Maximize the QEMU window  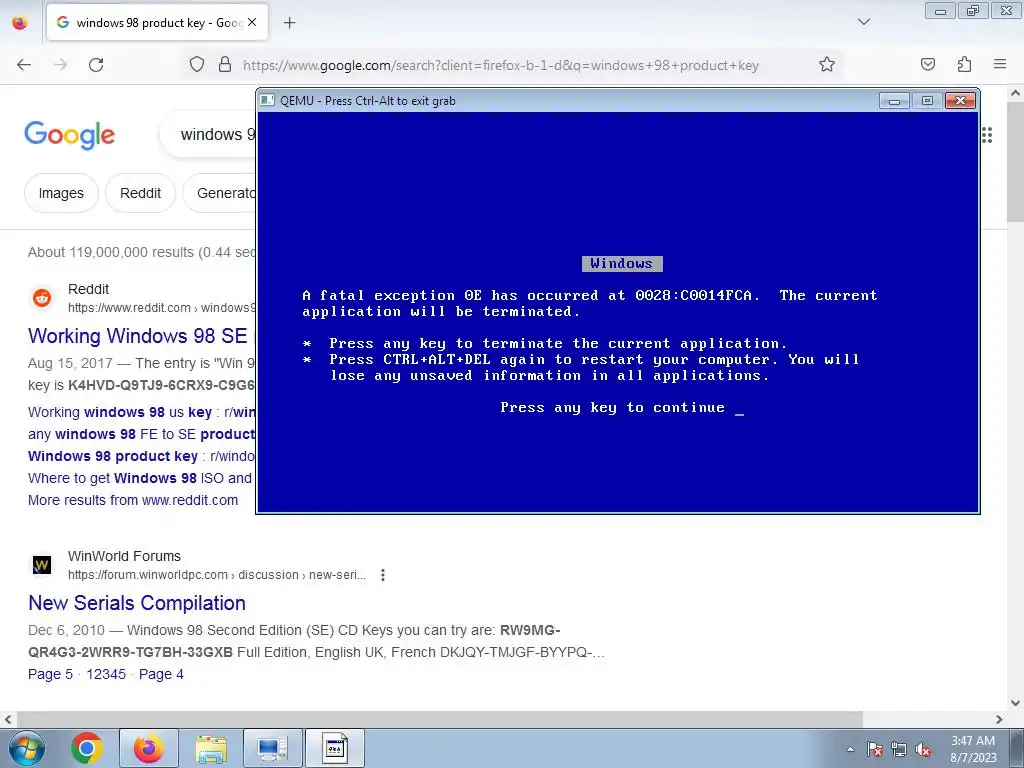pyautogui.click(x=927, y=101)
